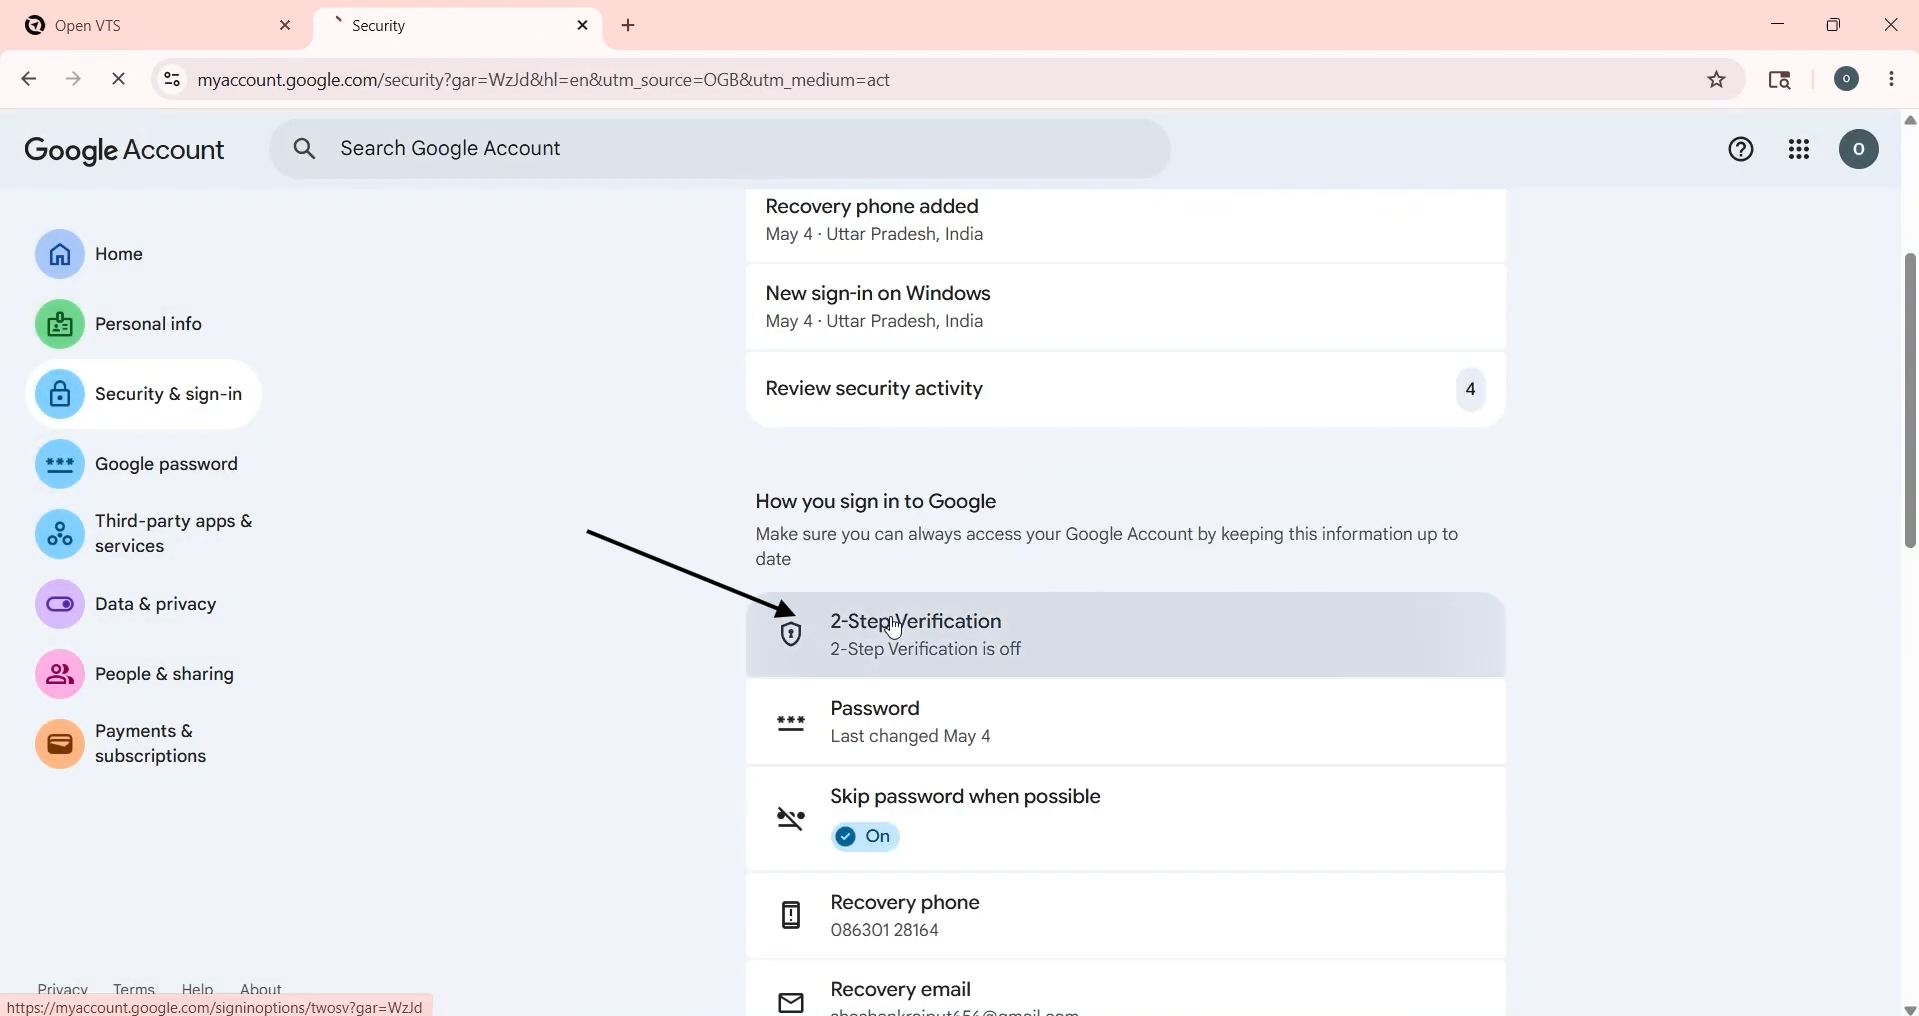Open the Recovery email setting
The height and width of the screenshot is (1016, 1919).
[1125, 989]
